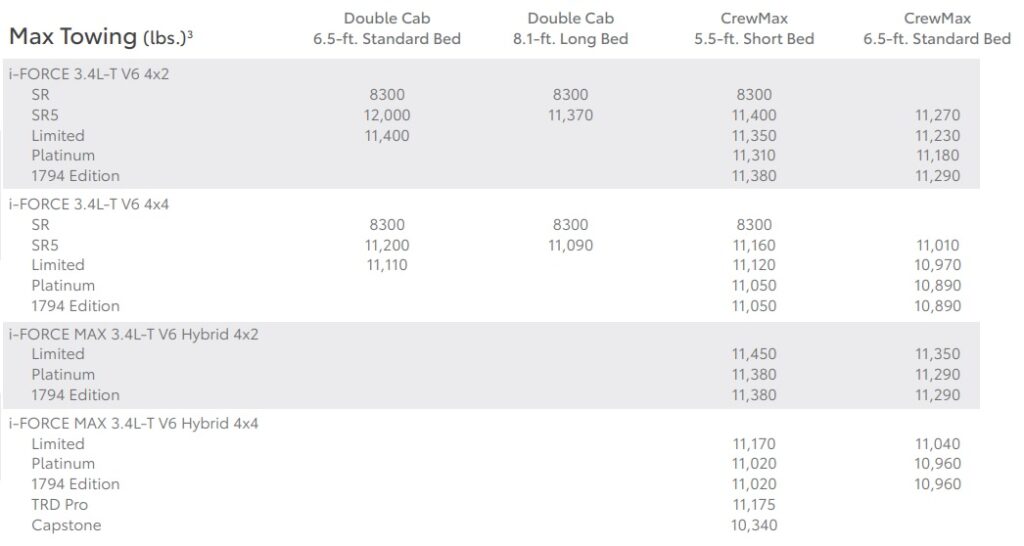Click the 10,340 Capstone towing value
1024x546 pixels.
click(x=754, y=526)
